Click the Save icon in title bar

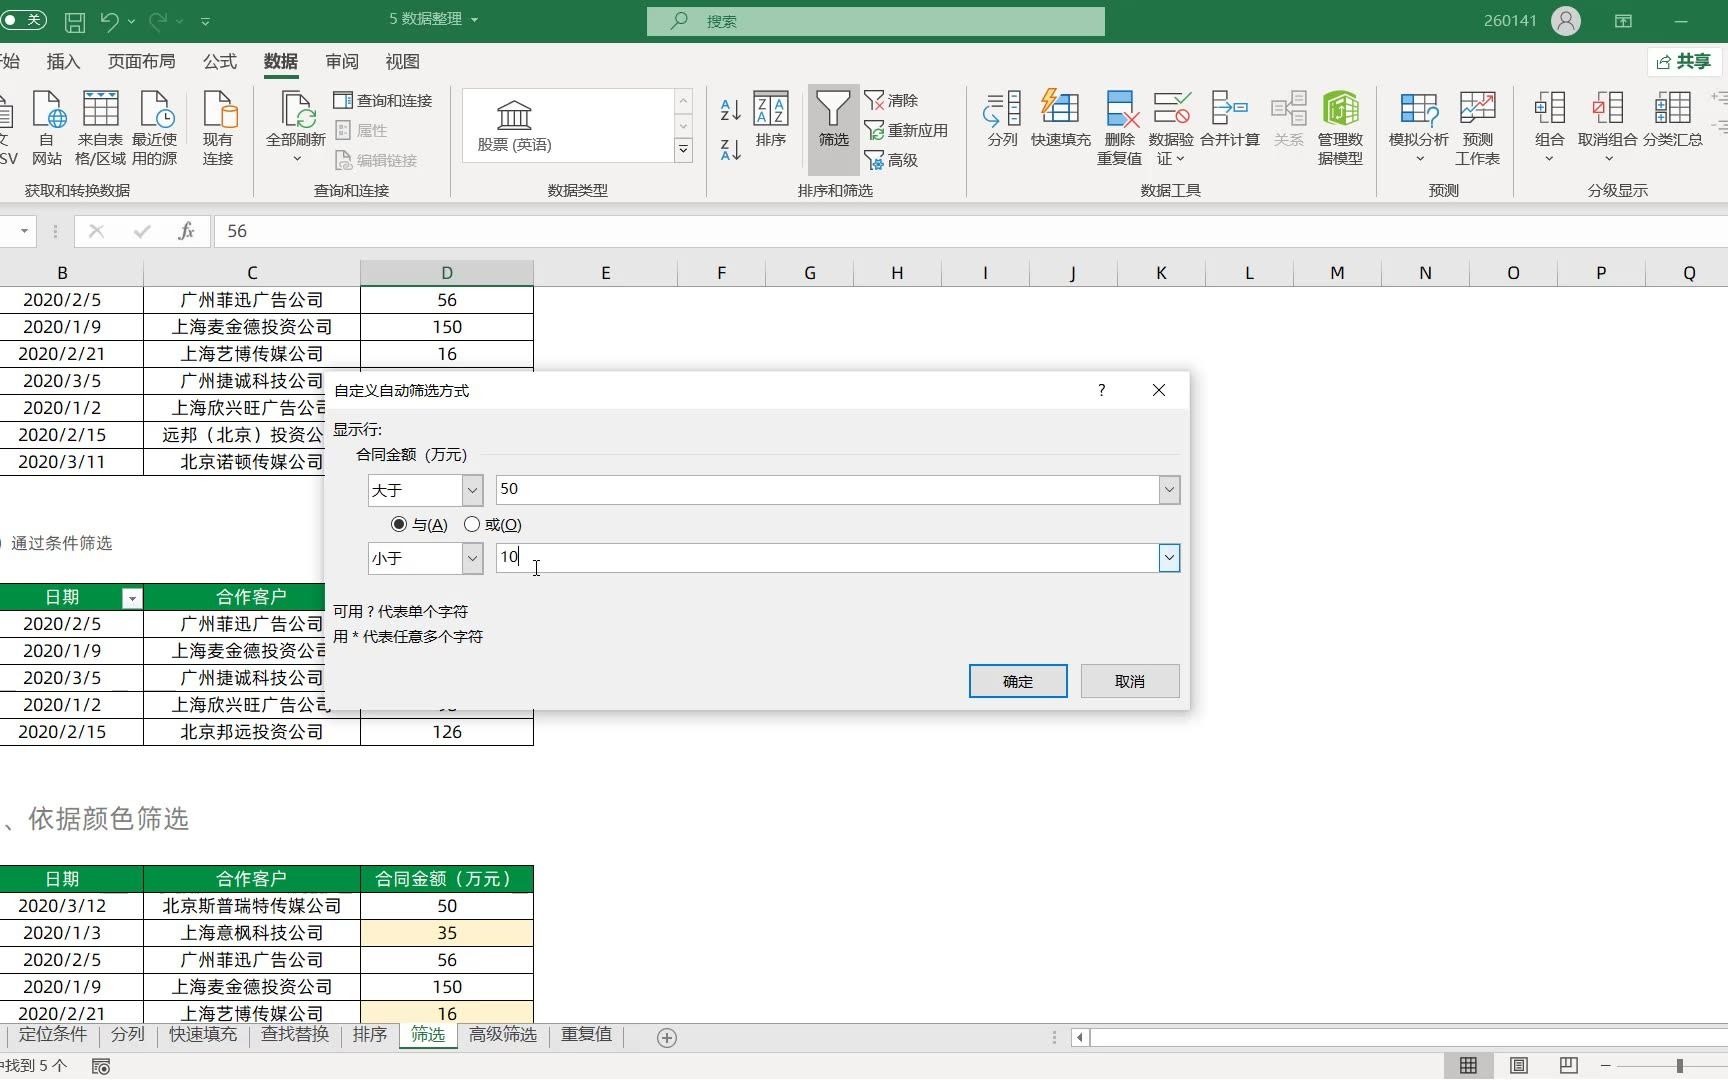(x=74, y=21)
